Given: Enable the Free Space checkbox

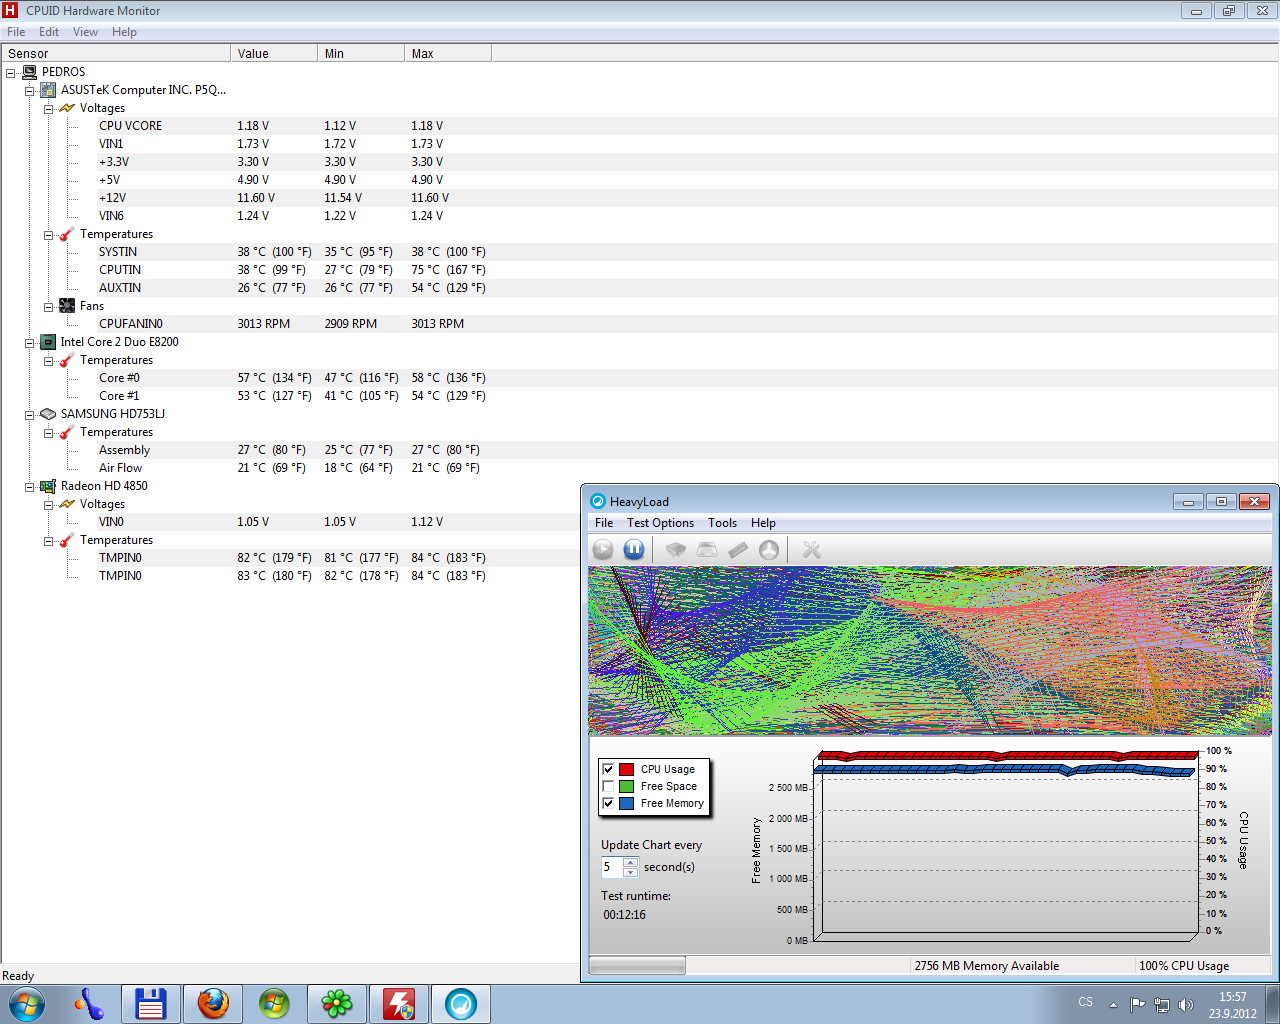Looking at the screenshot, I should [x=608, y=786].
